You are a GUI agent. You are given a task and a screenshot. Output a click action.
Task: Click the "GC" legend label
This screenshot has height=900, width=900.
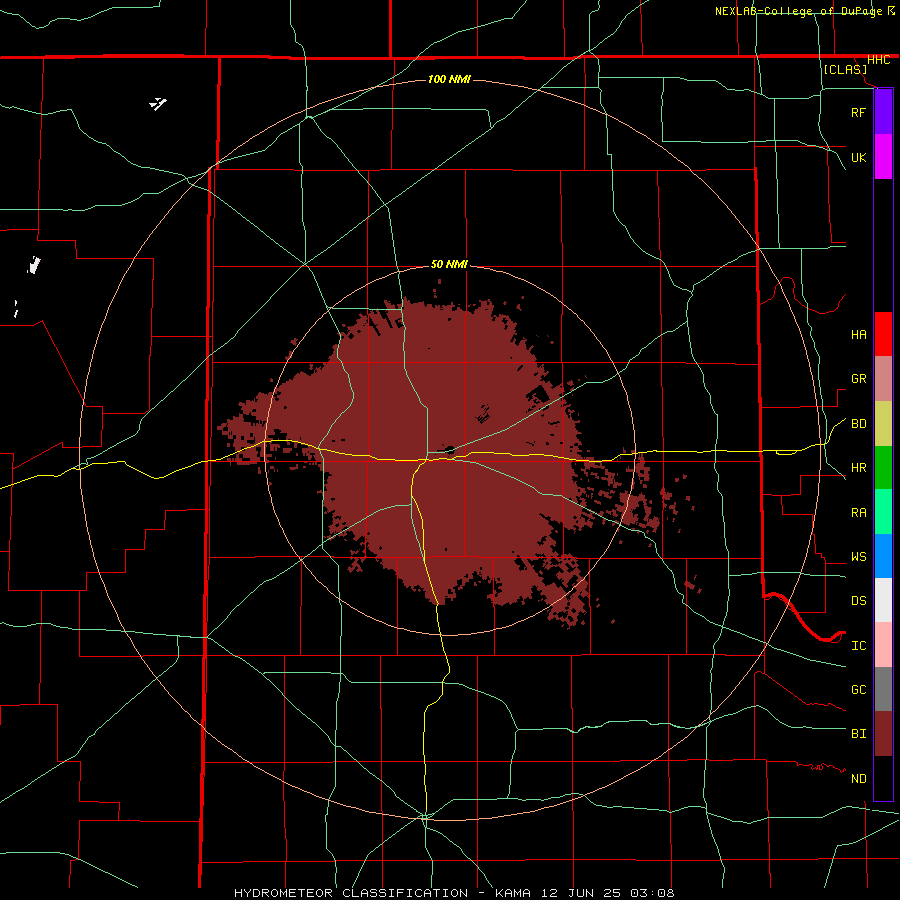[858, 690]
